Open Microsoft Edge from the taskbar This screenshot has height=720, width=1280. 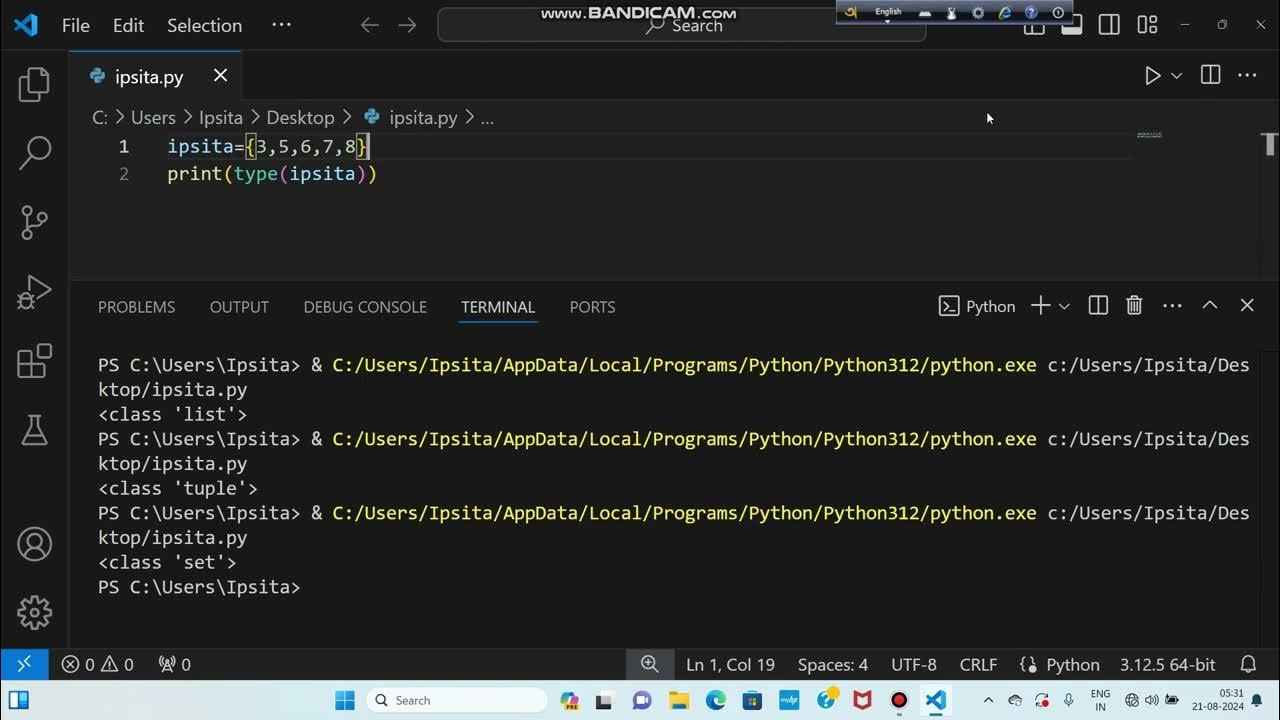tap(716, 700)
